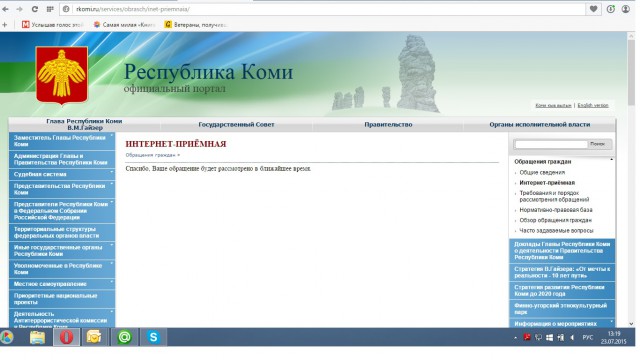This screenshot has width=640, height=360.
Task: Open the Gmail-marked bookmark 'Услышав голос'
Action: (52, 25)
